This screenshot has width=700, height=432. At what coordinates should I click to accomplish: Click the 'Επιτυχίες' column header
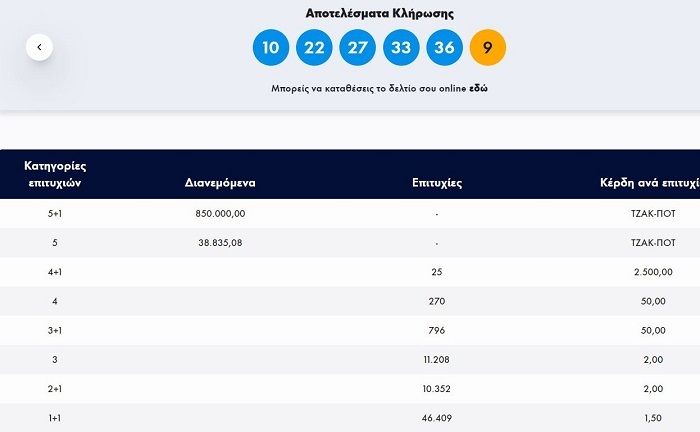437,183
